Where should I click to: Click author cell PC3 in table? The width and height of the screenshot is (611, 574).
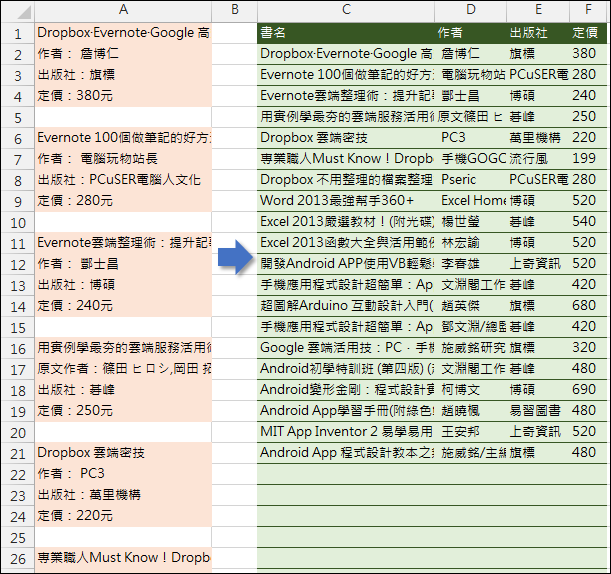point(471,138)
